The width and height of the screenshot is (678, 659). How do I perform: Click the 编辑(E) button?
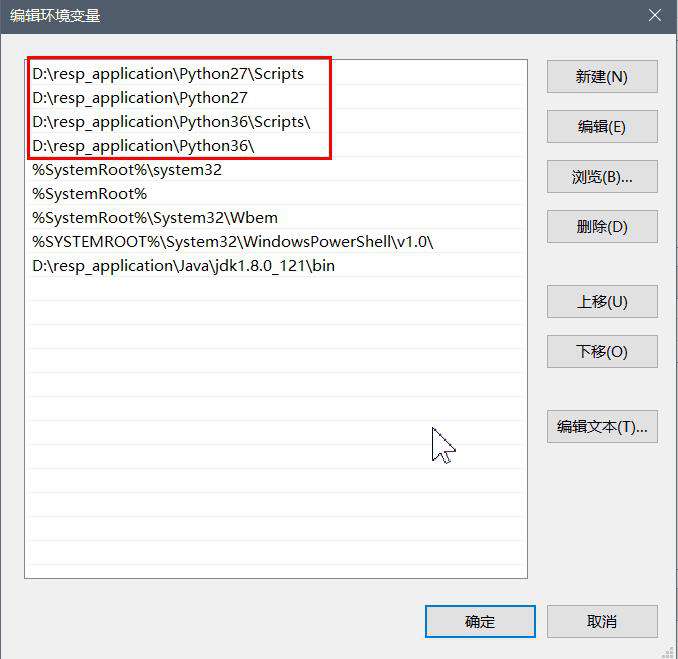(x=602, y=126)
